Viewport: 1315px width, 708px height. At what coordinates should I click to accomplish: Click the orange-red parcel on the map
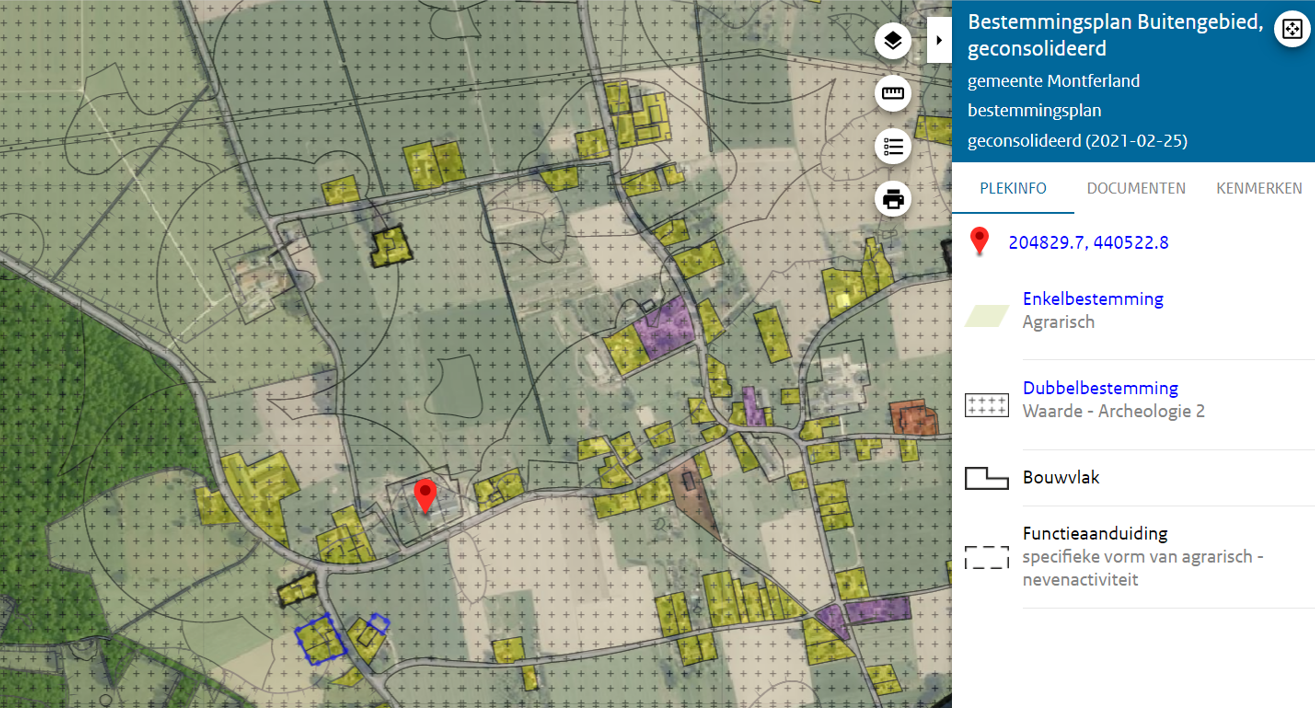coord(915,418)
